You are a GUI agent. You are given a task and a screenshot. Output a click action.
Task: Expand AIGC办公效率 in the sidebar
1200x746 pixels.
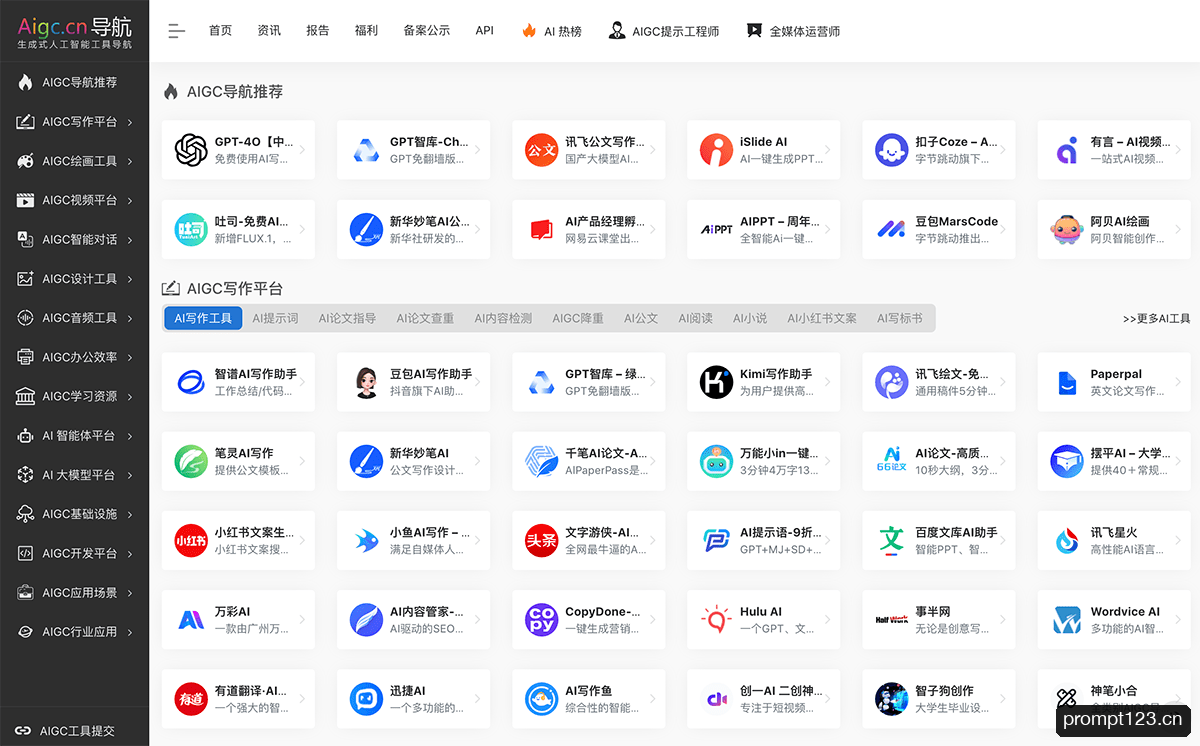click(x=74, y=357)
